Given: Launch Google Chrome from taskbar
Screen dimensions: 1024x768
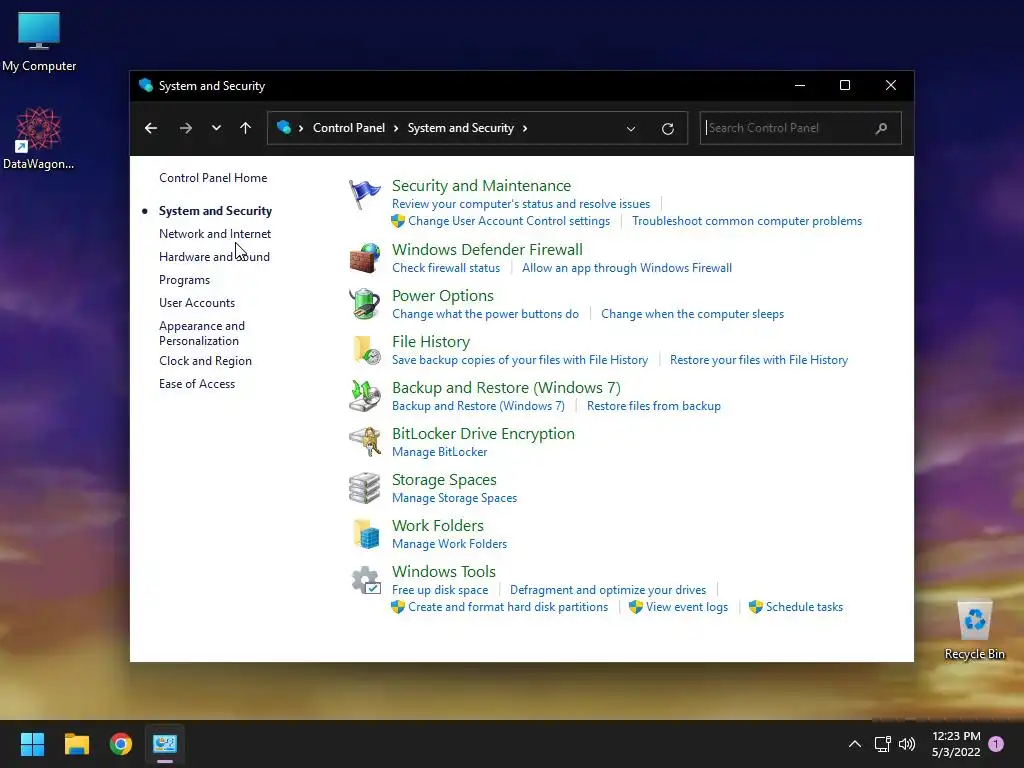Looking at the screenshot, I should pos(121,744).
